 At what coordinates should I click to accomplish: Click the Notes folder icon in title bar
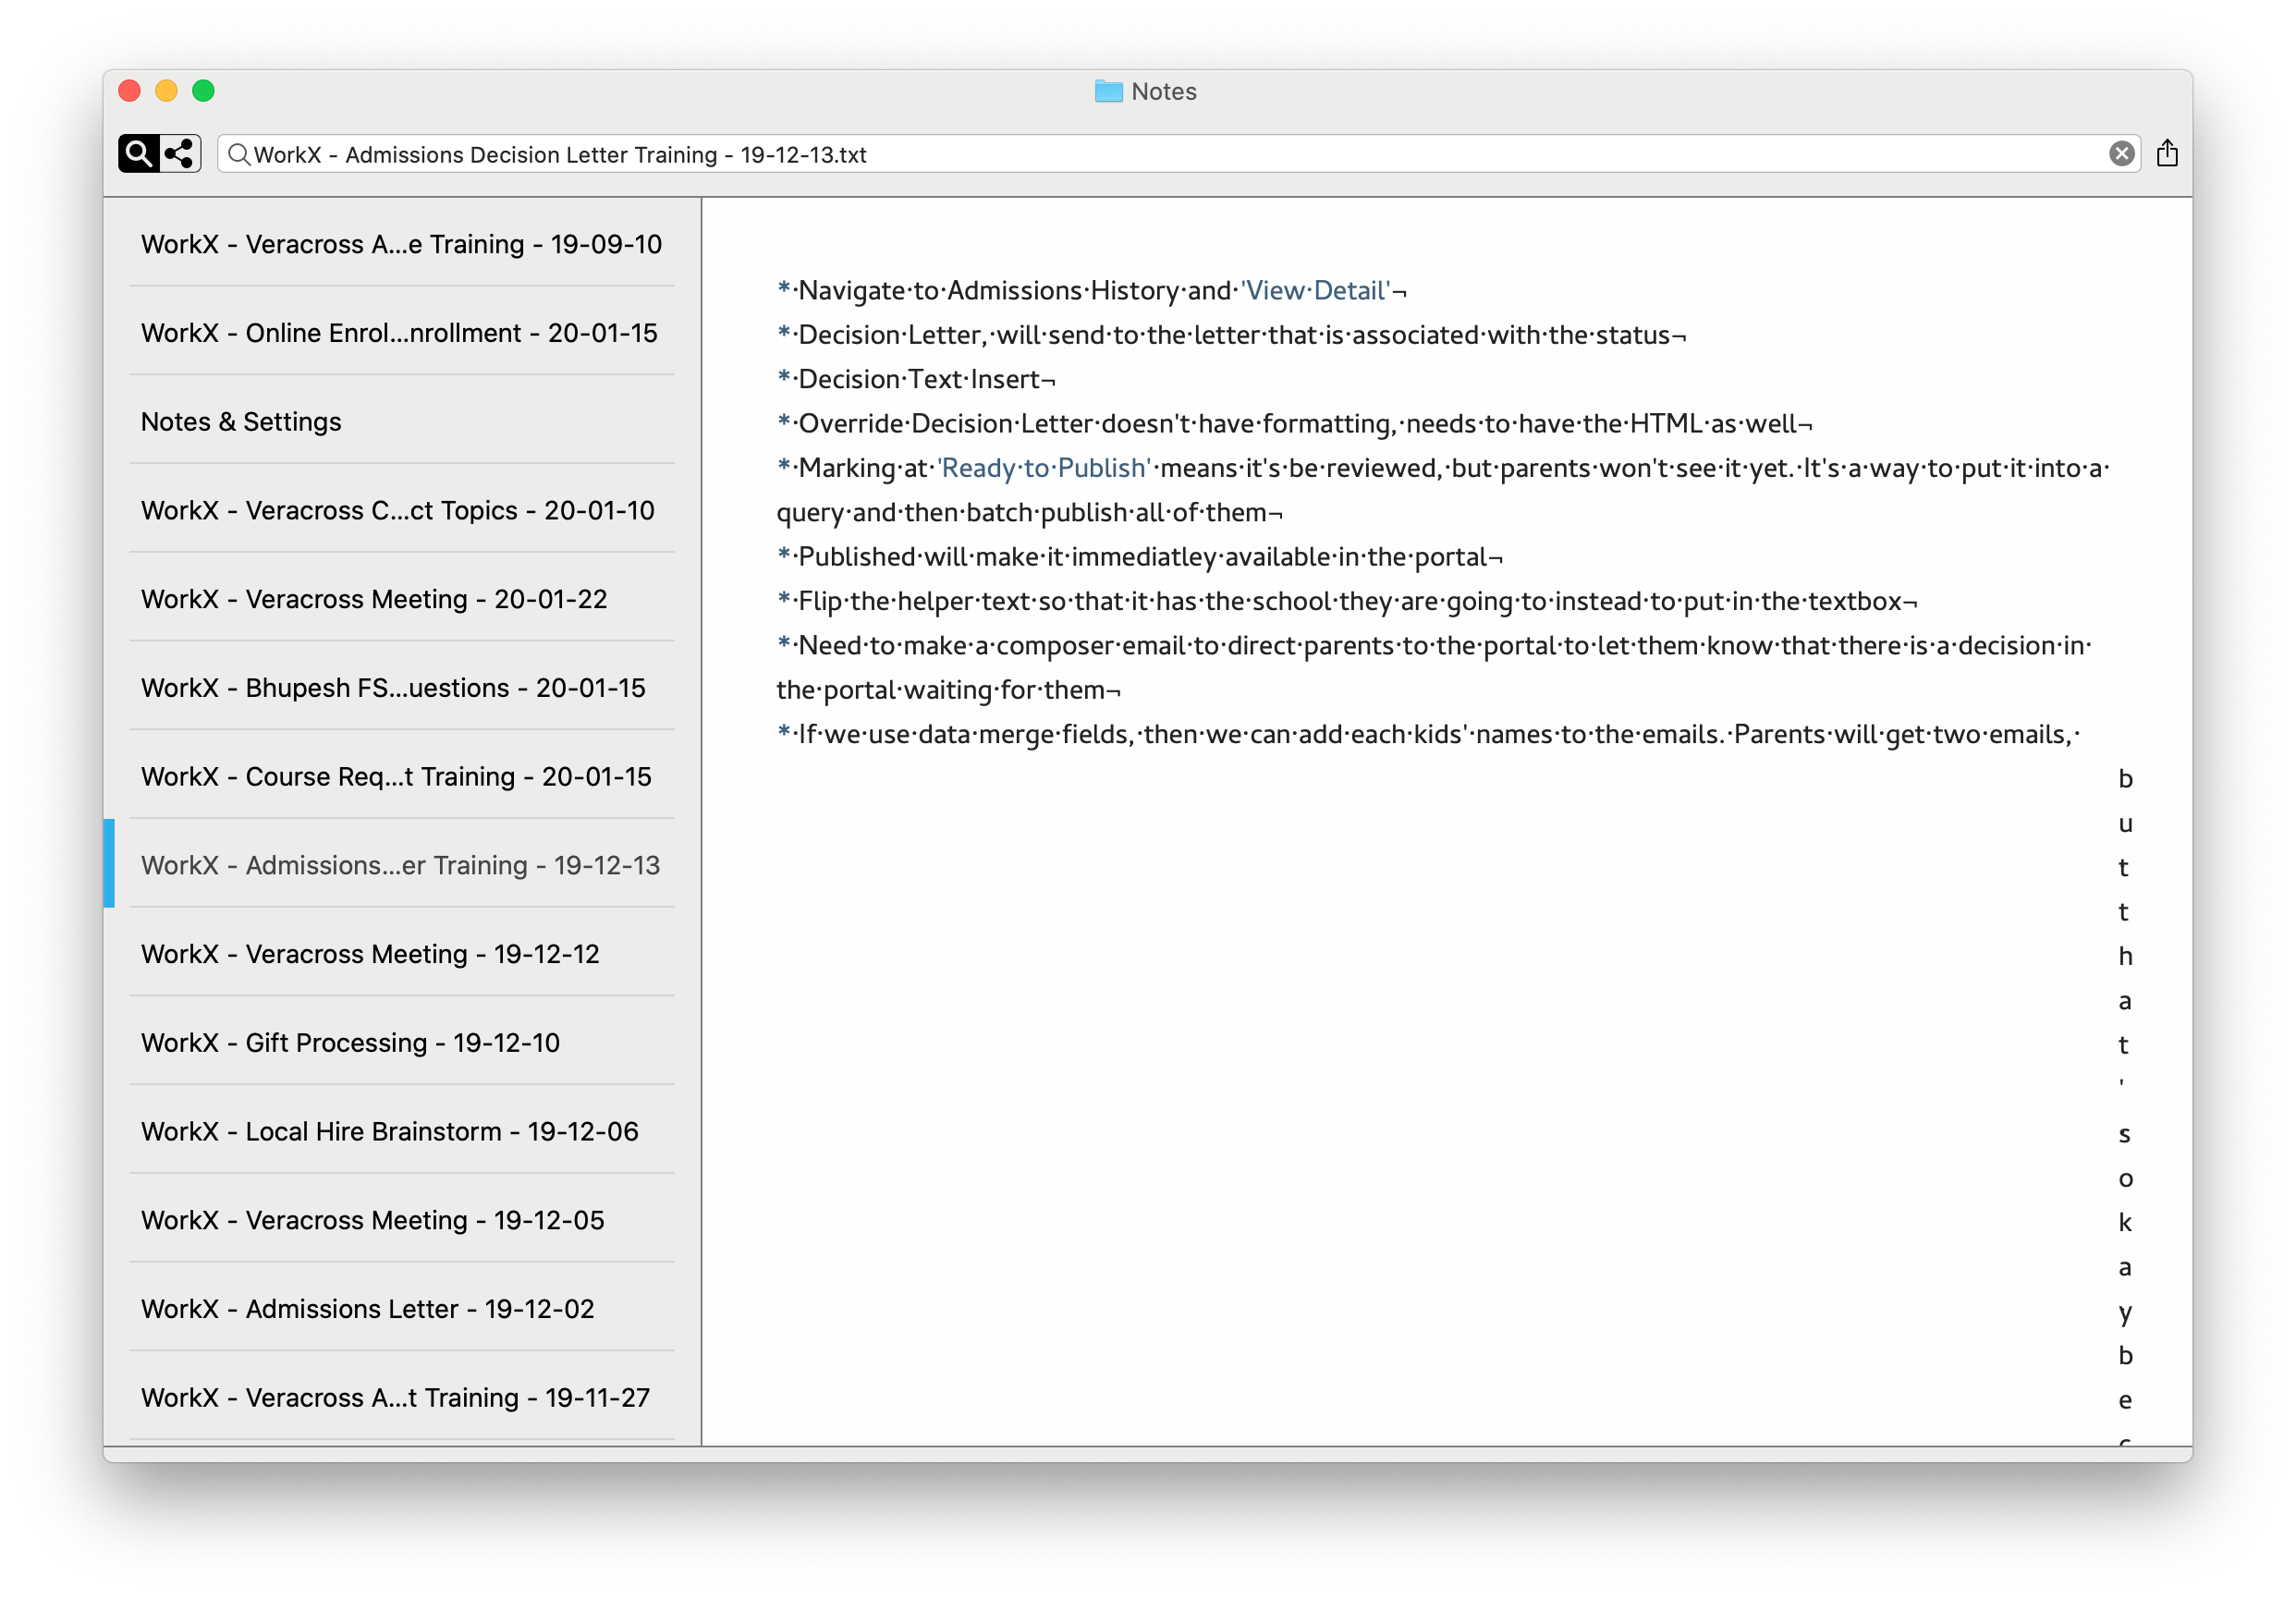[x=1108, y=92]
